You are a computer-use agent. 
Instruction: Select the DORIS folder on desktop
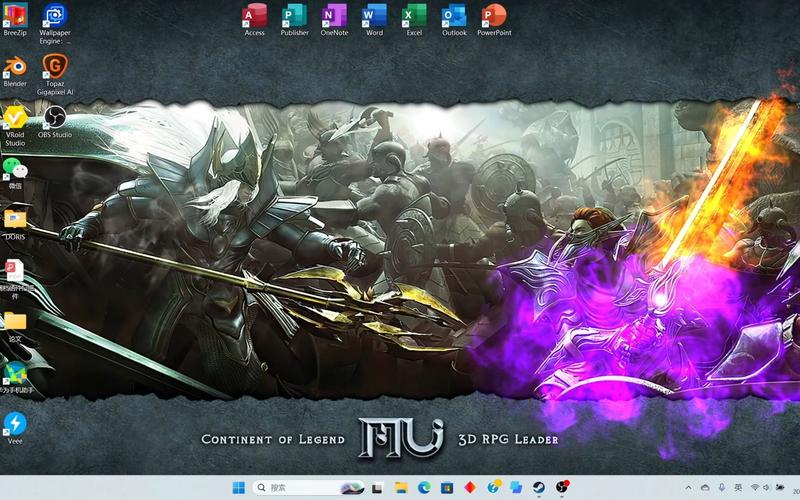pos(15,224)
